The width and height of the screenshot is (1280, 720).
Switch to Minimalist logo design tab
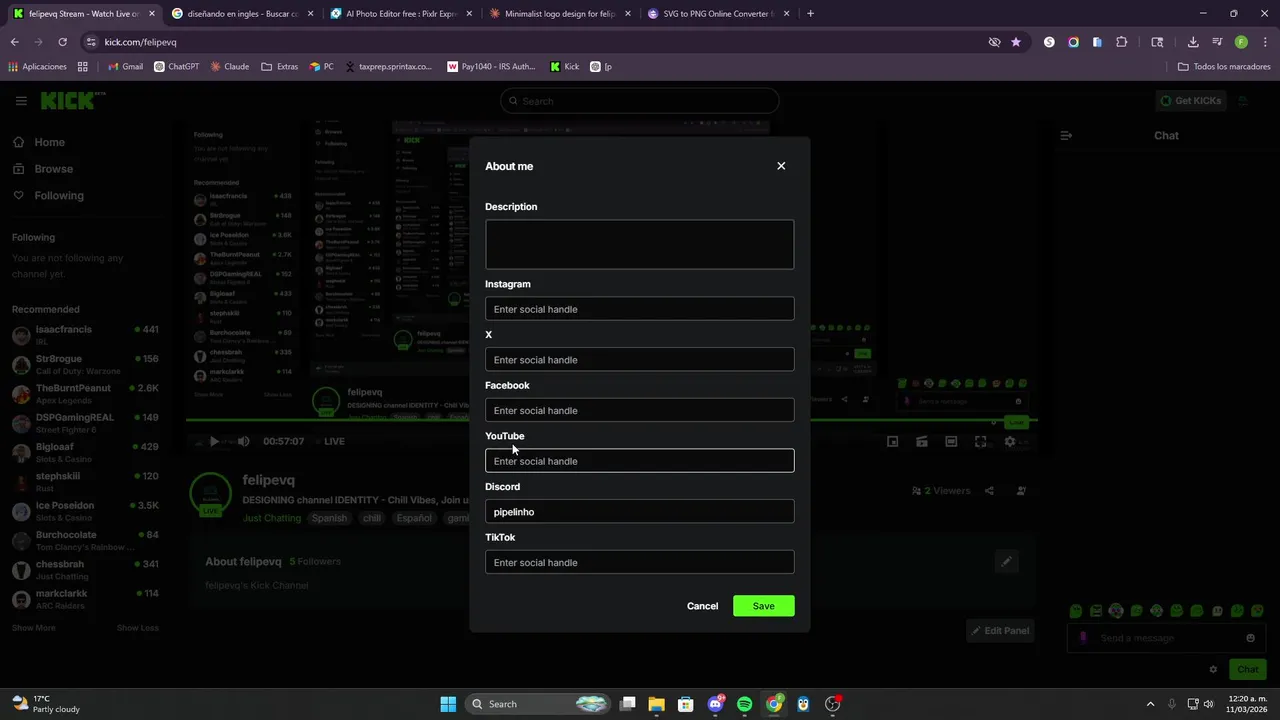click(559, 14)
